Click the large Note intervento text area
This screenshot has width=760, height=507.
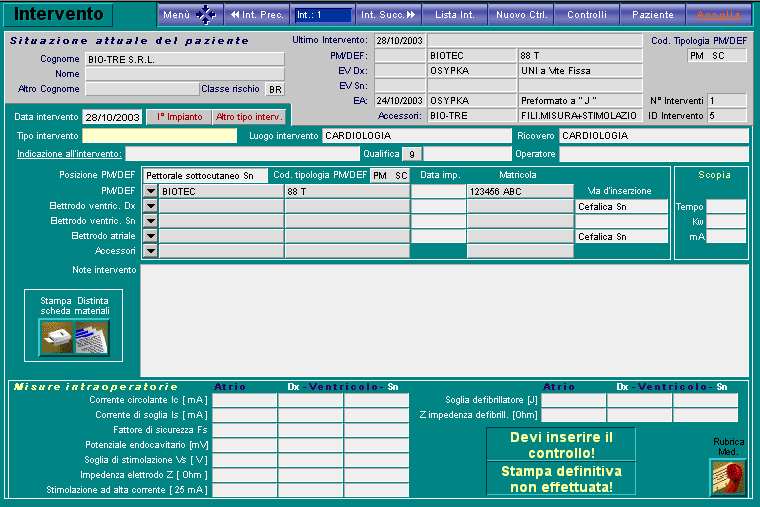444,320
